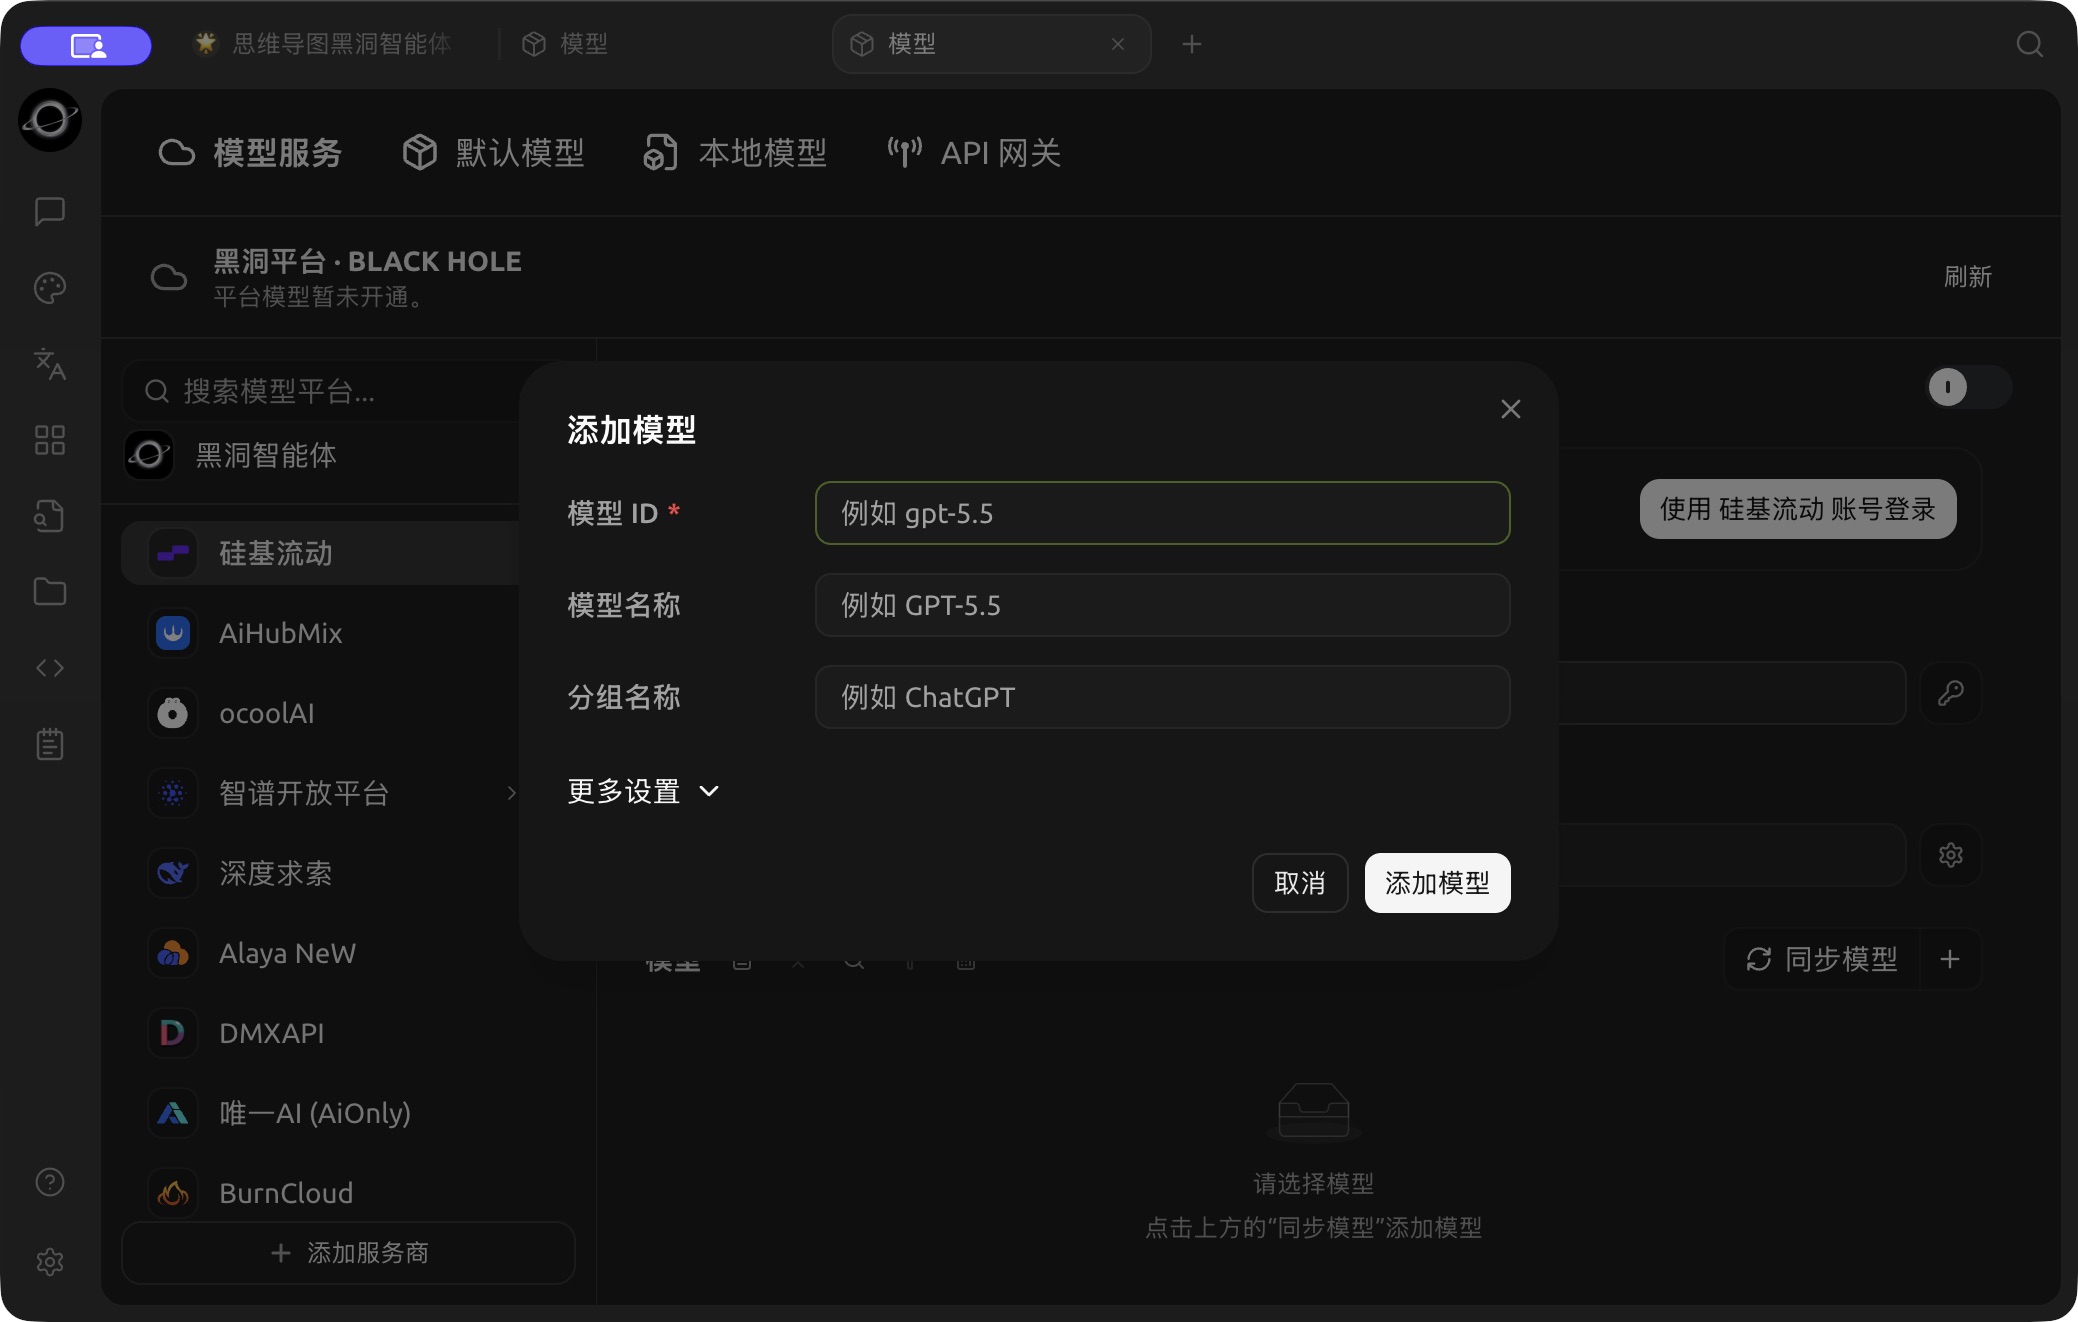Click 使用 硅基流动 账号登录 button

1798,509
